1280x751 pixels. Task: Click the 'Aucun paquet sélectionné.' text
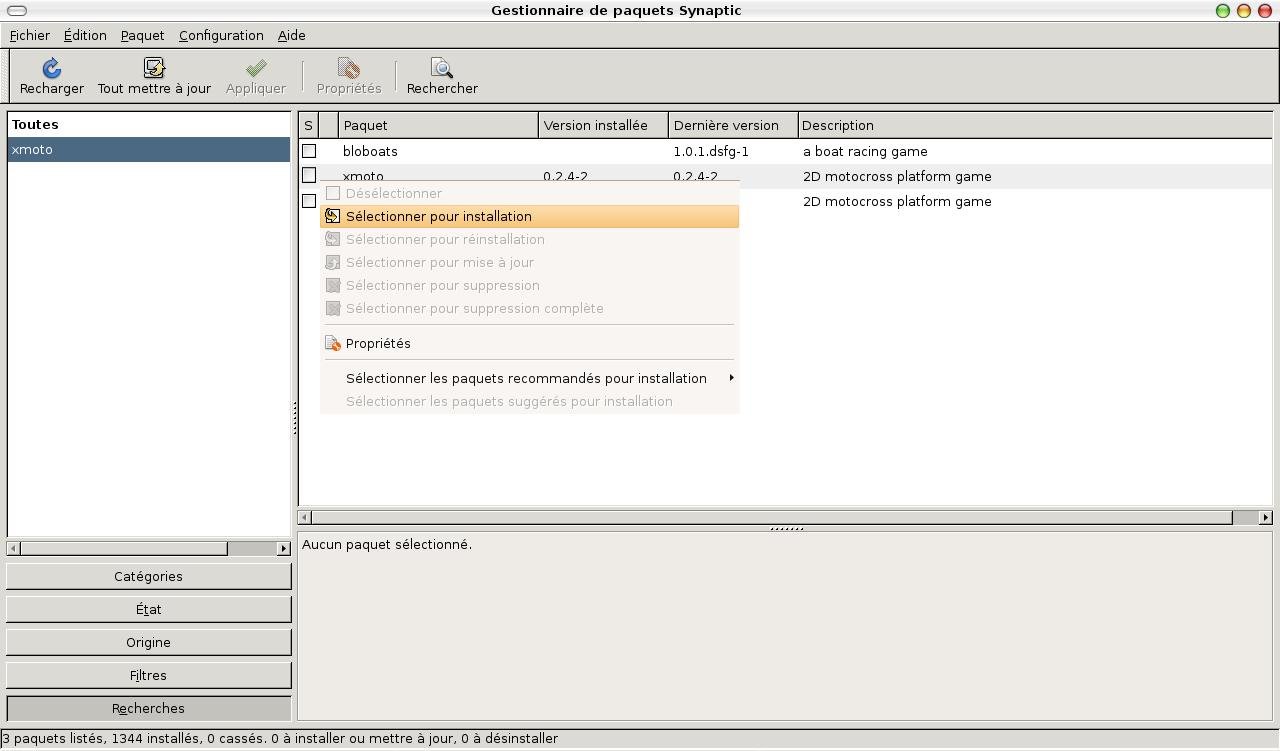[387, 544]
